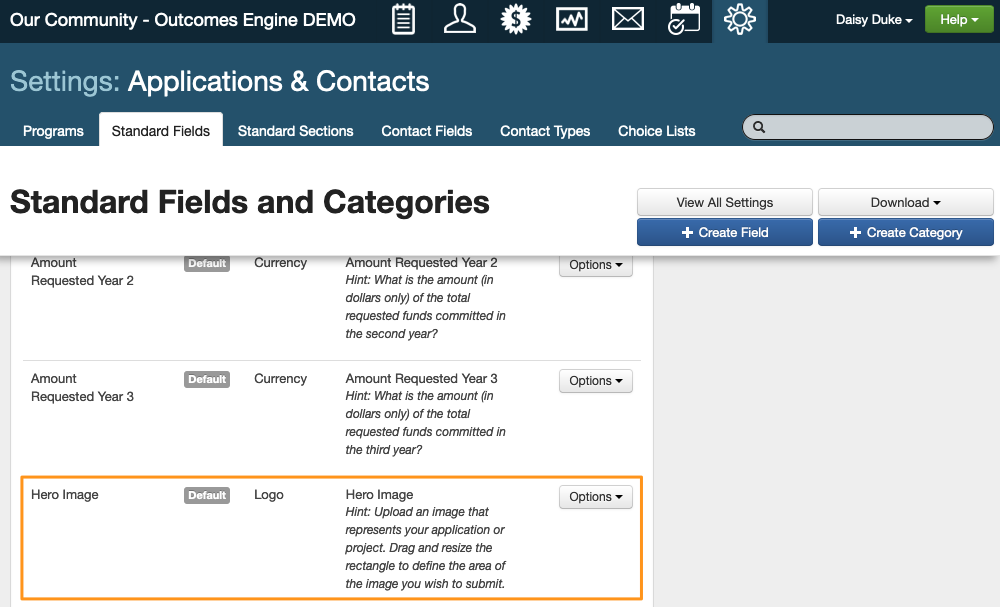This screenshot has height=607, width=1000.
Task: Click the envelope communications icon
Action: pyautogui.click(x=628, y=20)
